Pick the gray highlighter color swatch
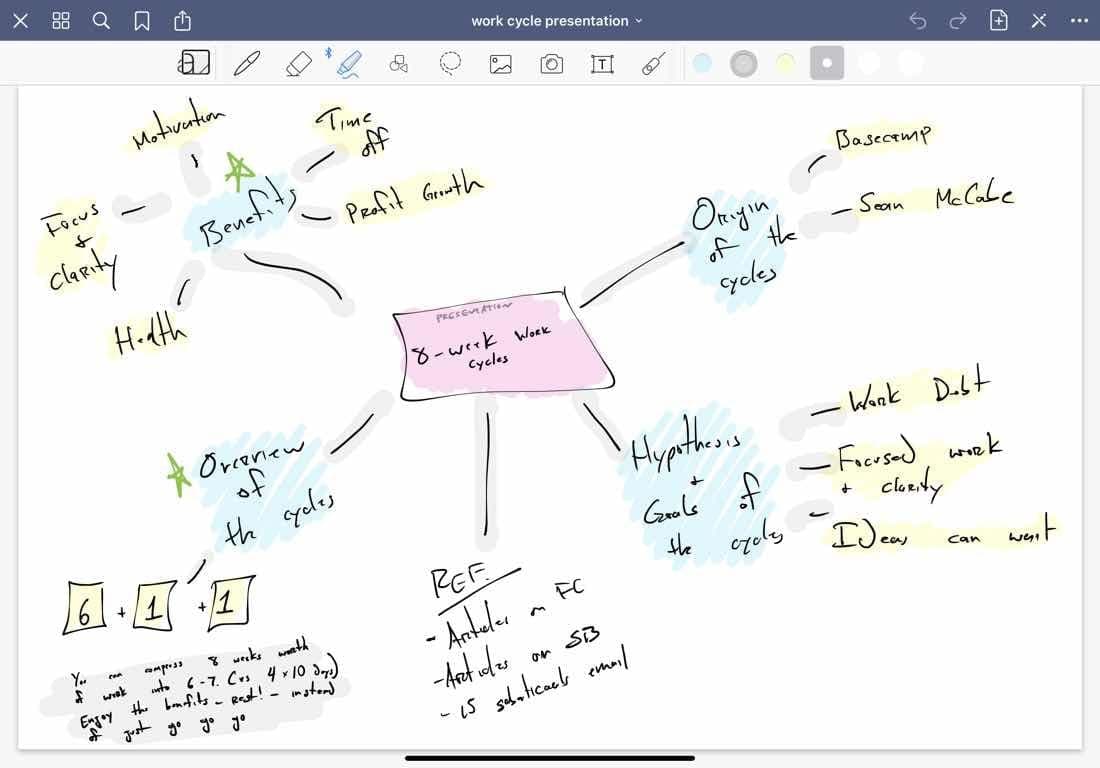 click(743, 64)
